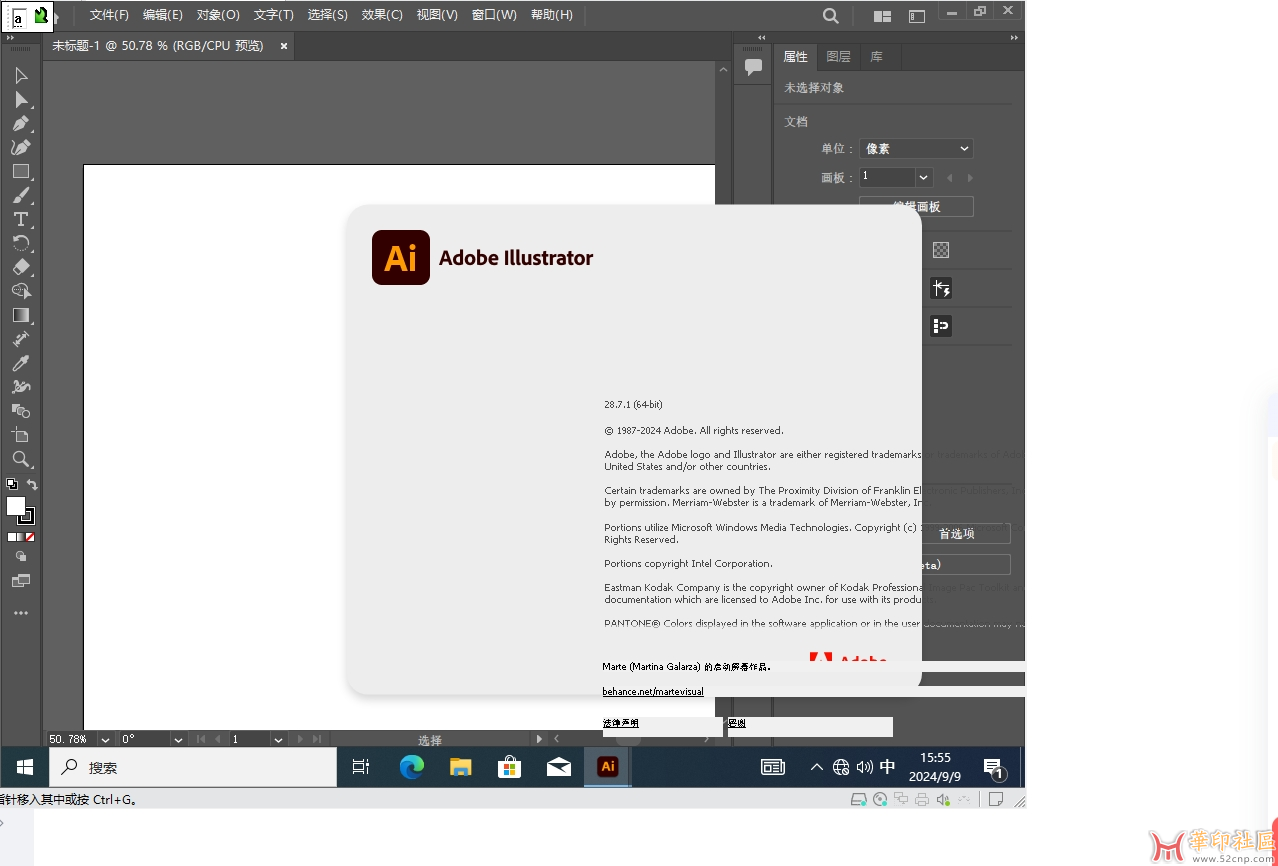Image resolution: width=1278 pixels, height=866 pixels.
Task: Open Edit Toolbar three dots
Action: click(21, 613)
